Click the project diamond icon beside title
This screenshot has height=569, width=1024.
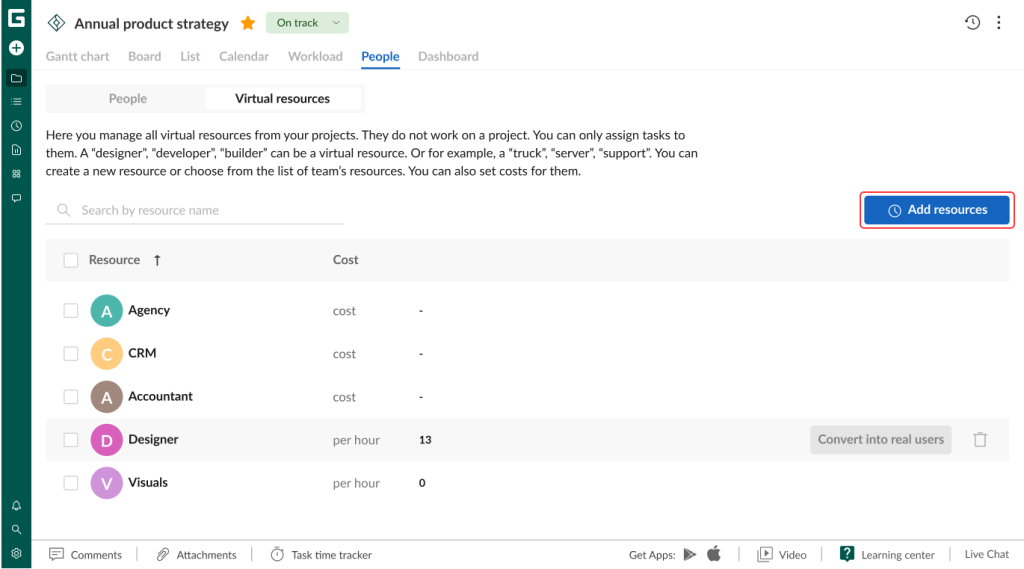pos(56,23)
